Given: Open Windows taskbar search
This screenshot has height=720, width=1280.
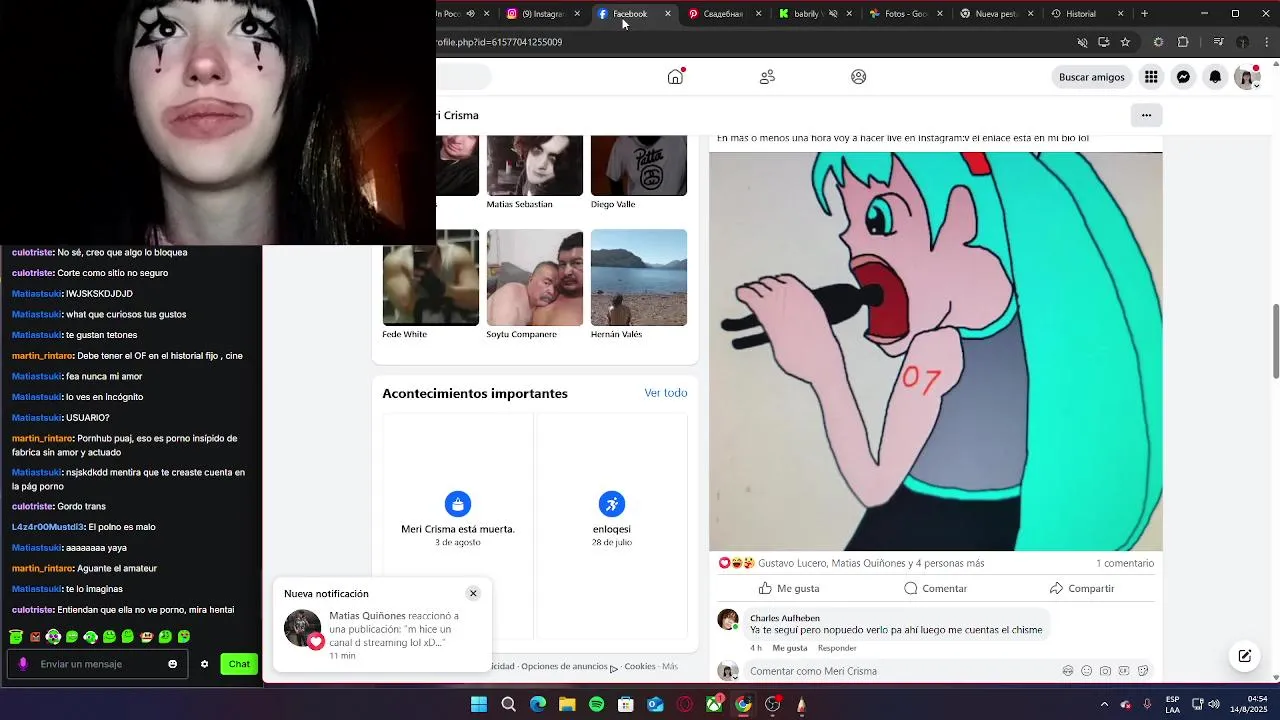Looking at the screenshot, I should click(x=508, y=705).
